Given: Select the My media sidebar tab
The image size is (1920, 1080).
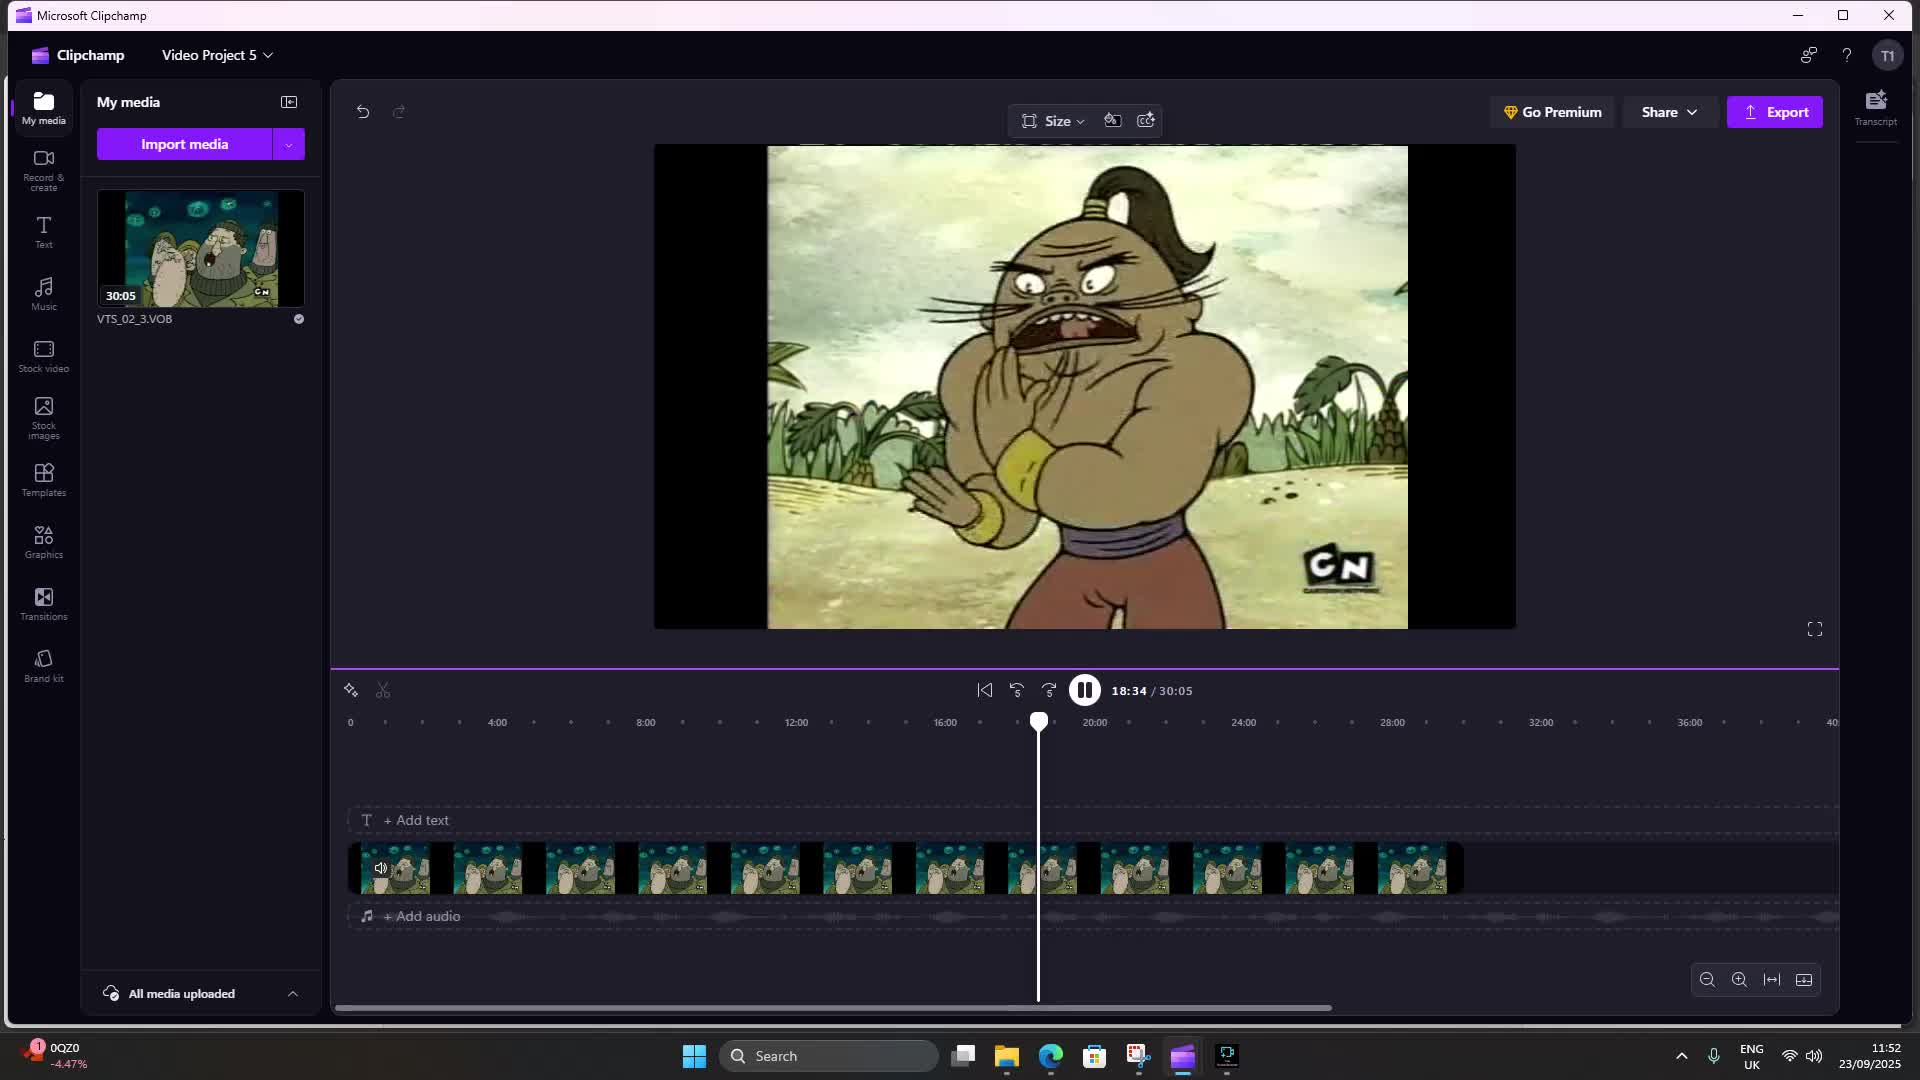Looking at the screenshot, I should point(43,108).
